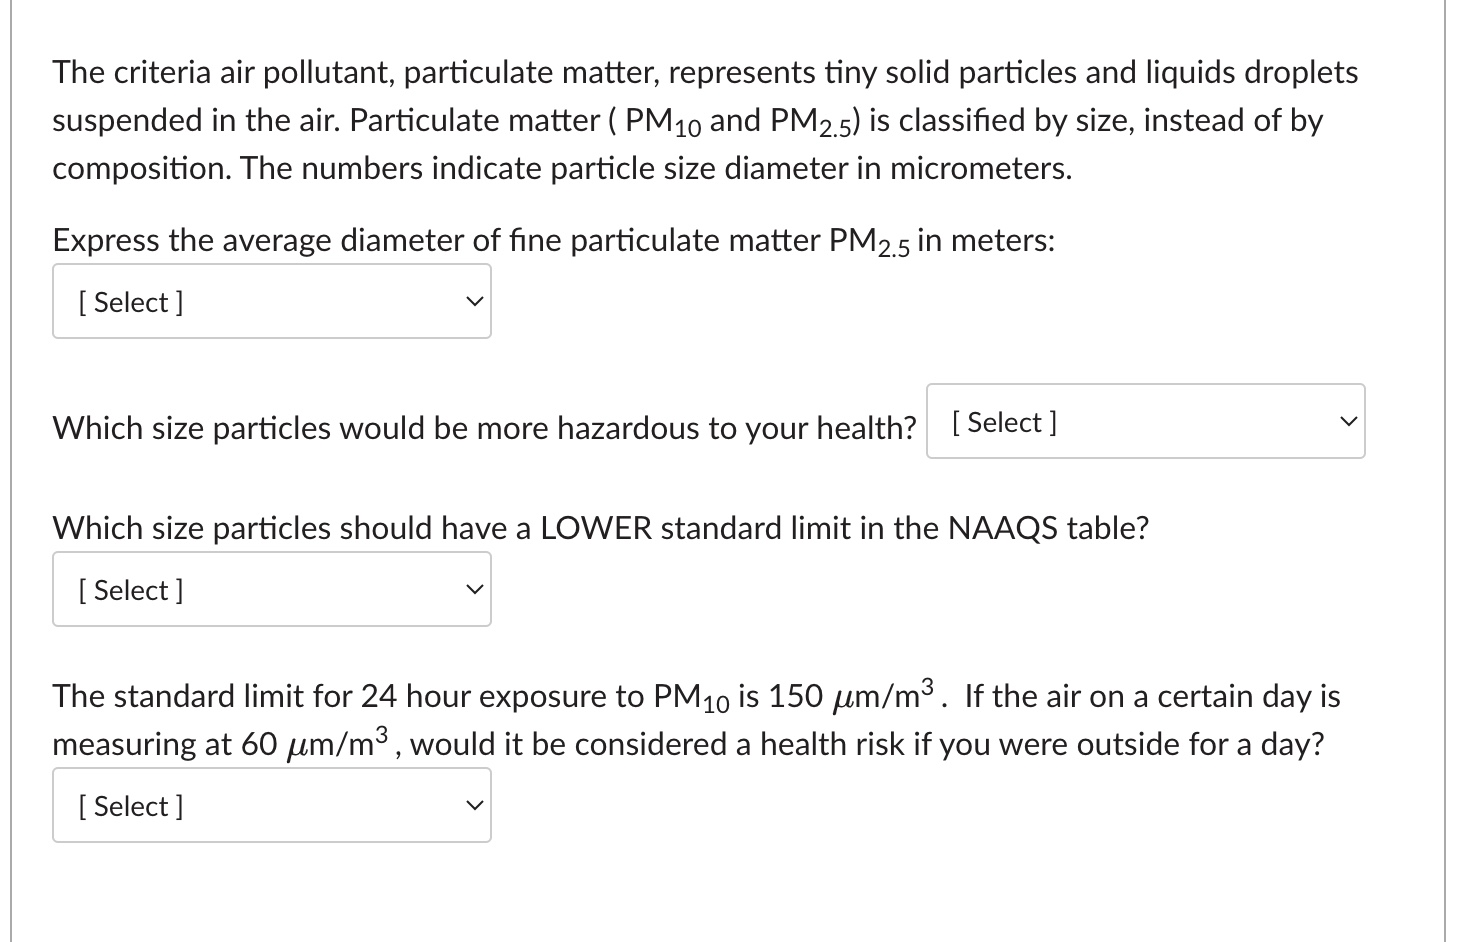Select the [ Select ] text in the last dropdown
The height and width of the screenshot is (942, 1472).
(131, 805)
